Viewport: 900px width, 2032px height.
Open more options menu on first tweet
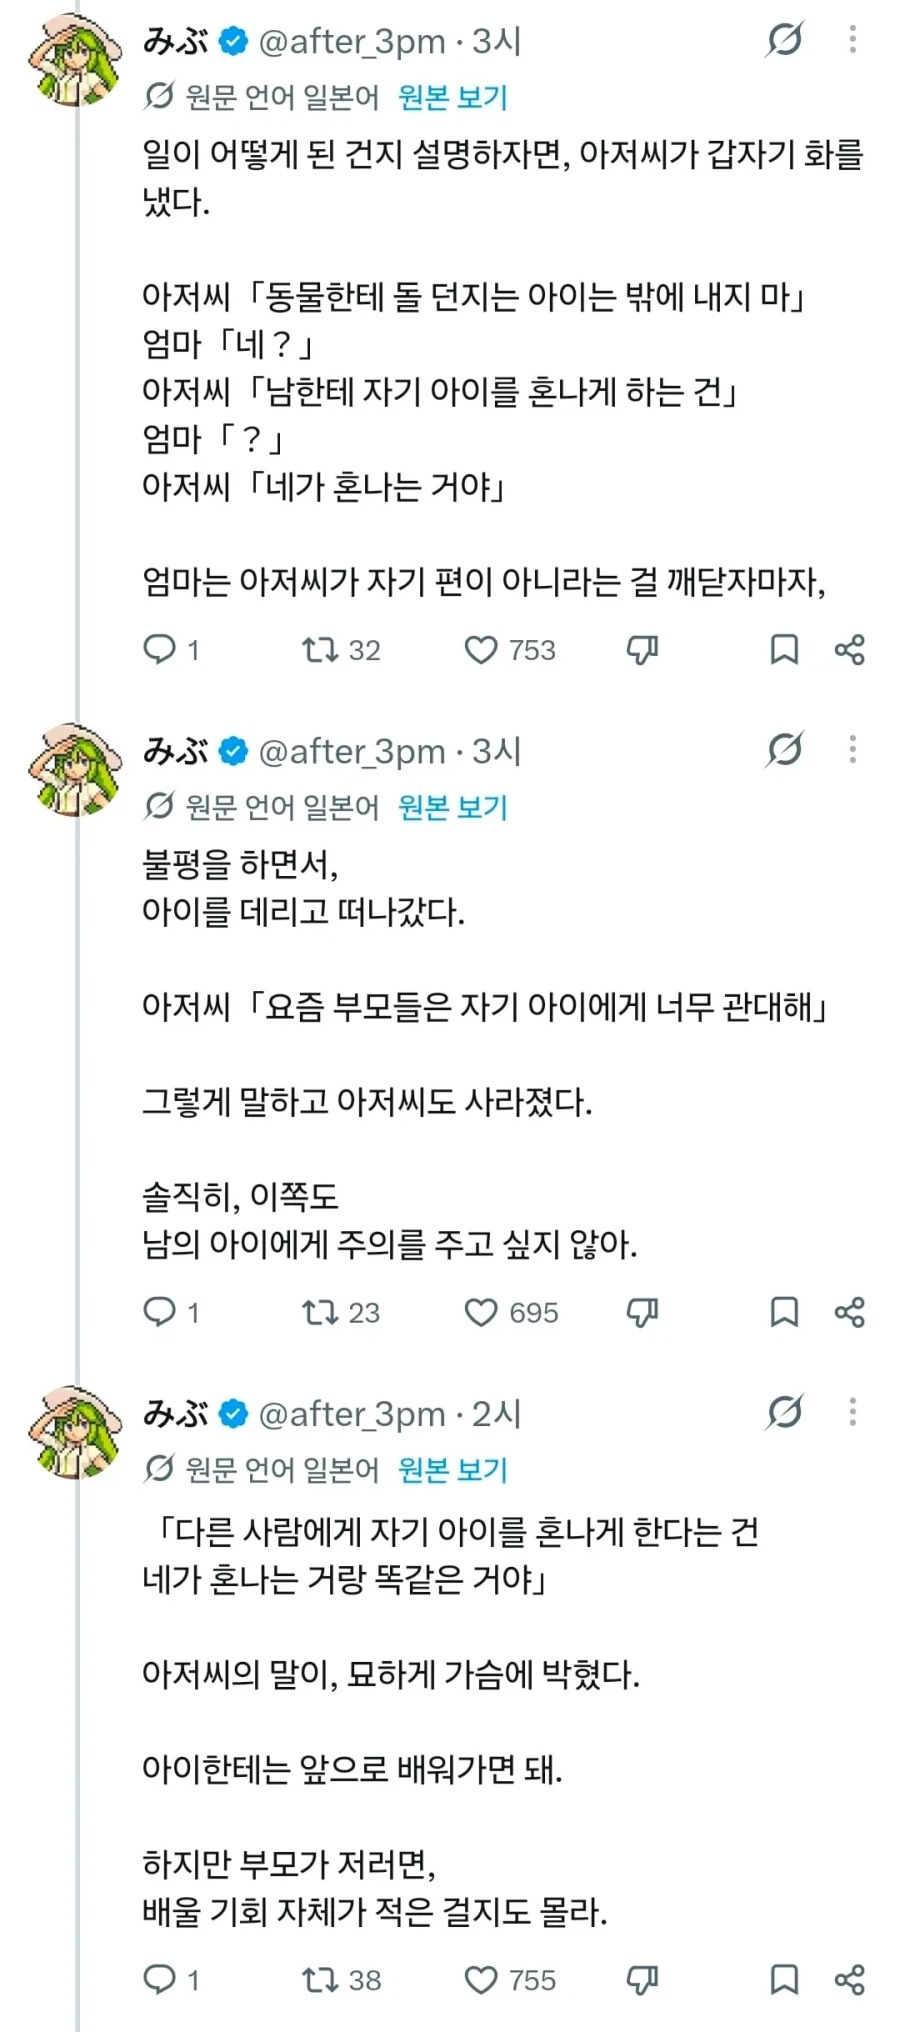tap(853, 40)
